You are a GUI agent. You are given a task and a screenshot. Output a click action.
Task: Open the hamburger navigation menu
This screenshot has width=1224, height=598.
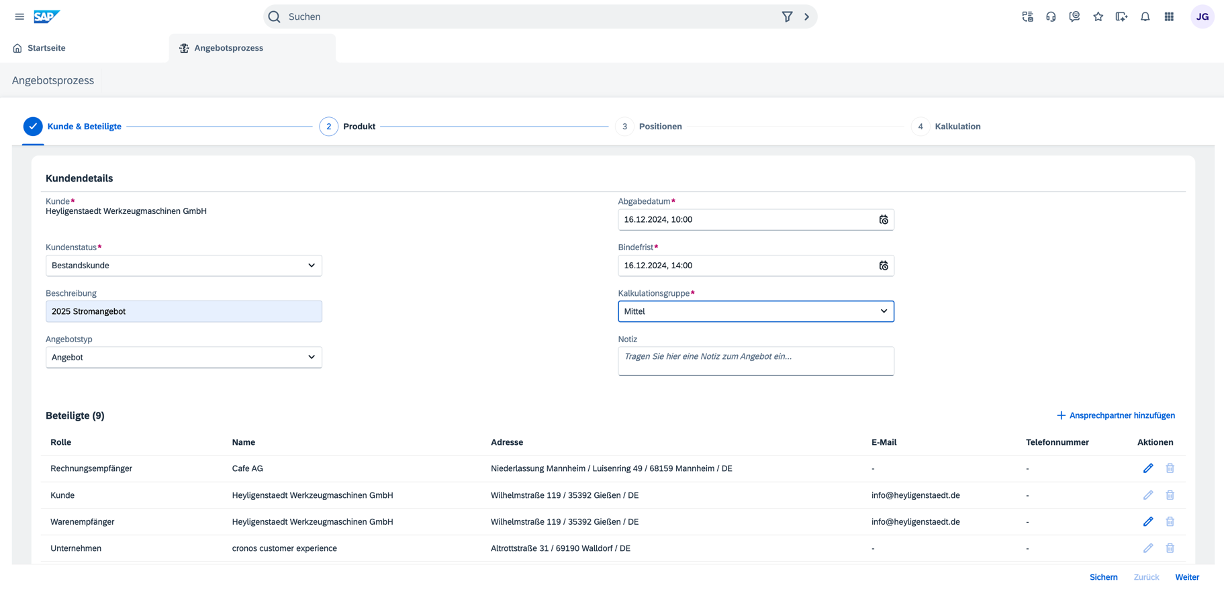(19, 17)
